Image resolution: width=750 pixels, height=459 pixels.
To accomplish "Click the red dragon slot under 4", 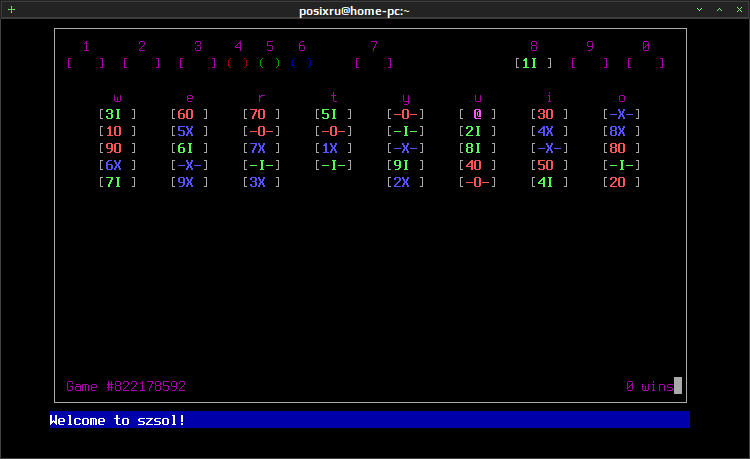I will coord(238,63).
